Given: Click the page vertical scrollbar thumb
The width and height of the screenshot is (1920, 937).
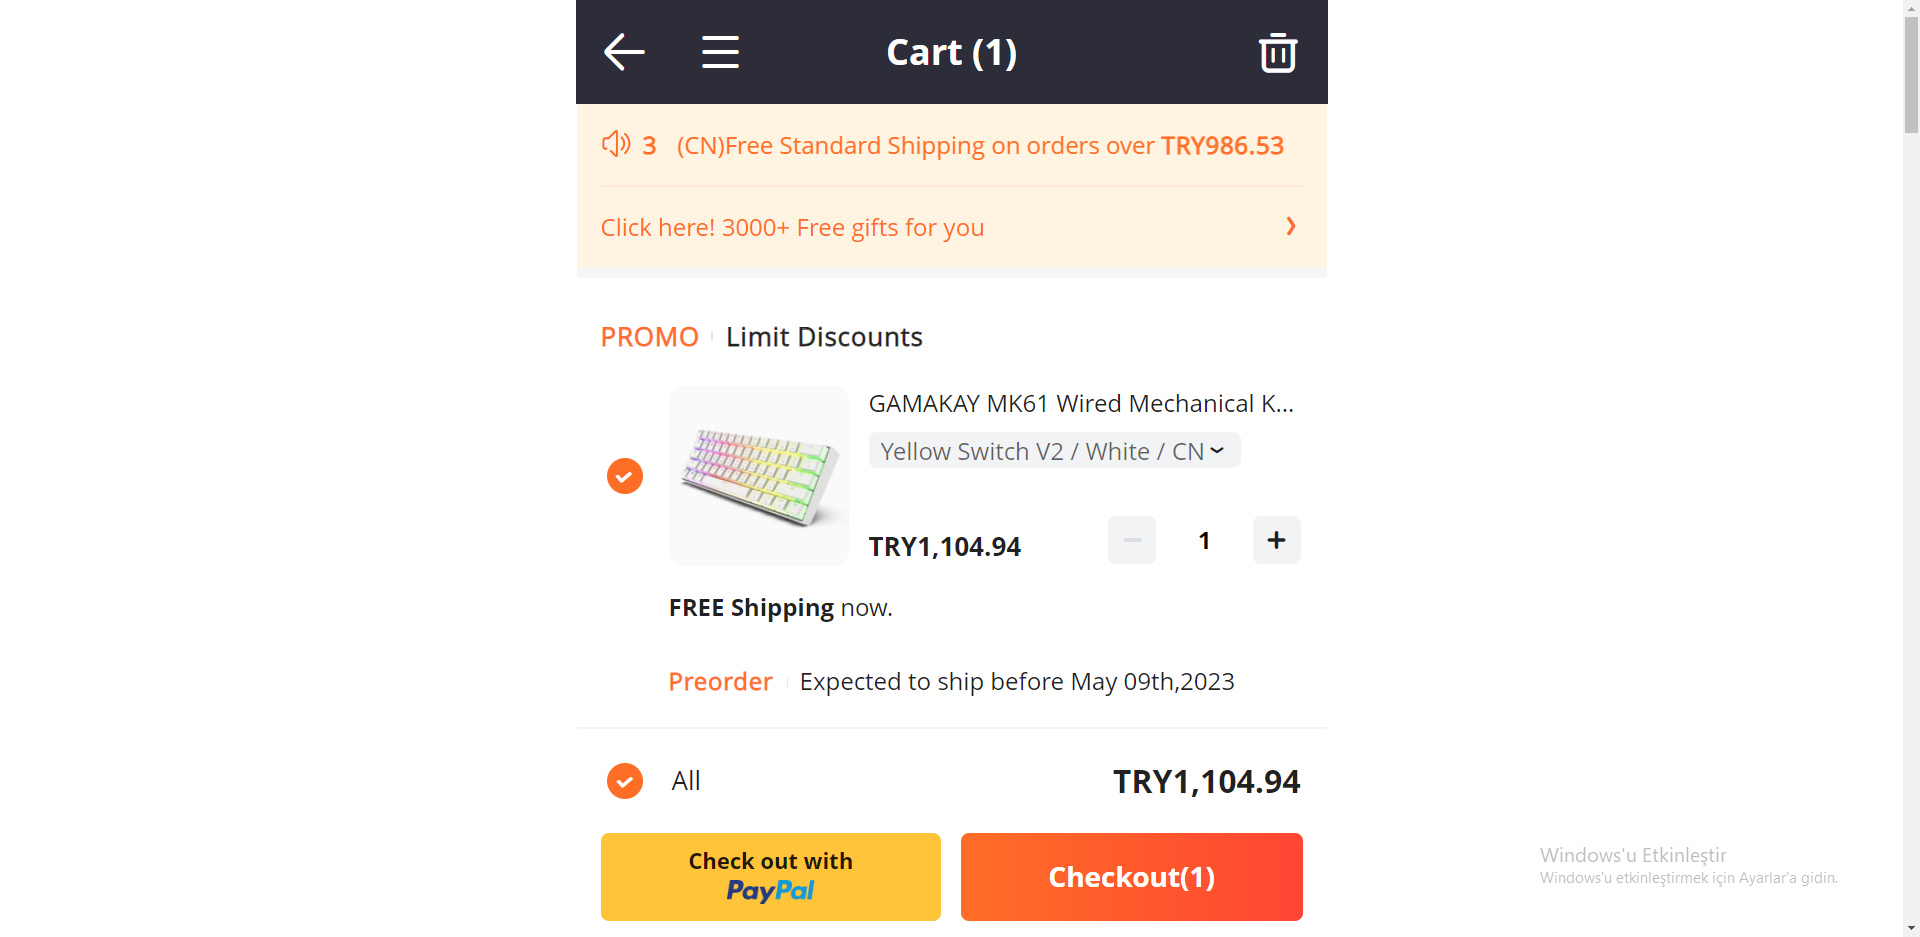Looking at the screenshot, I should coord(1911,75).
